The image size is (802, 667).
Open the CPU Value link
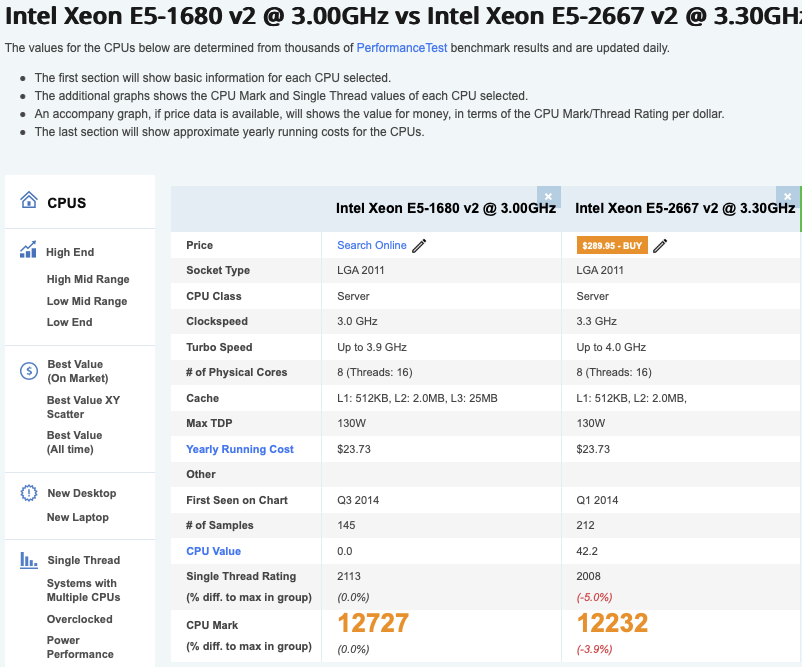[x=213, y=551]
